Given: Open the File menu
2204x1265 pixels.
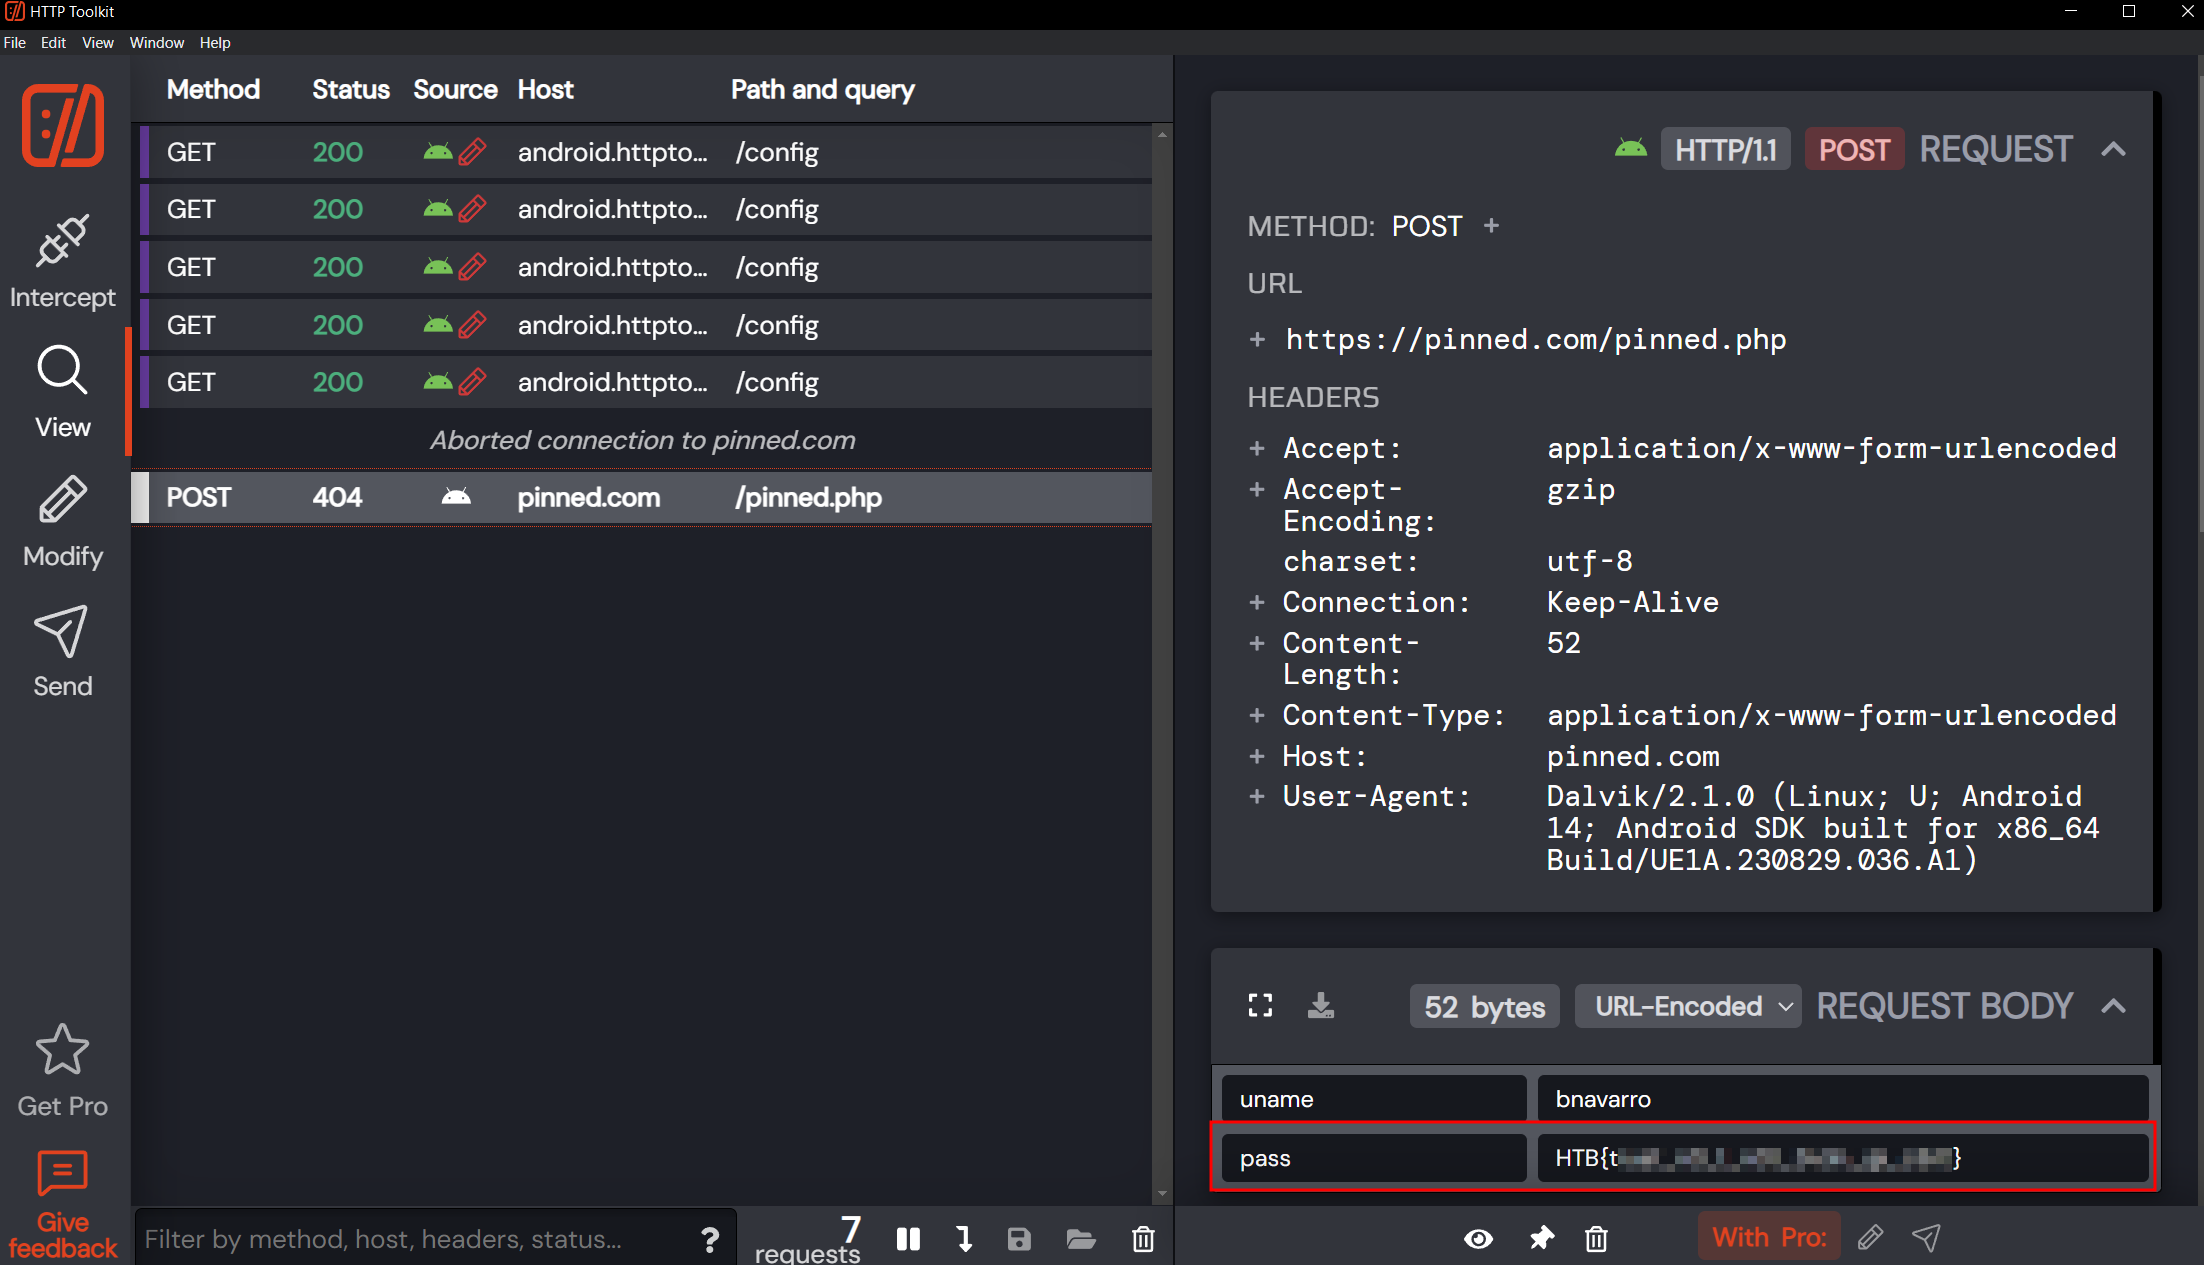Looking at the screenshot, I should pos(15,43).
